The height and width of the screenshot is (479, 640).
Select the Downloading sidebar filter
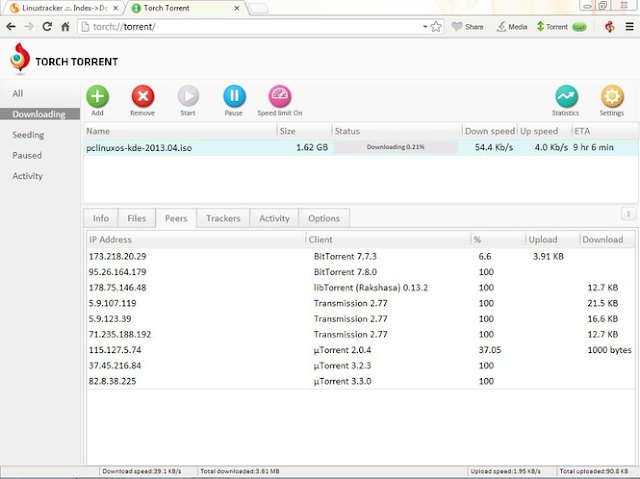tap(40, 114)
